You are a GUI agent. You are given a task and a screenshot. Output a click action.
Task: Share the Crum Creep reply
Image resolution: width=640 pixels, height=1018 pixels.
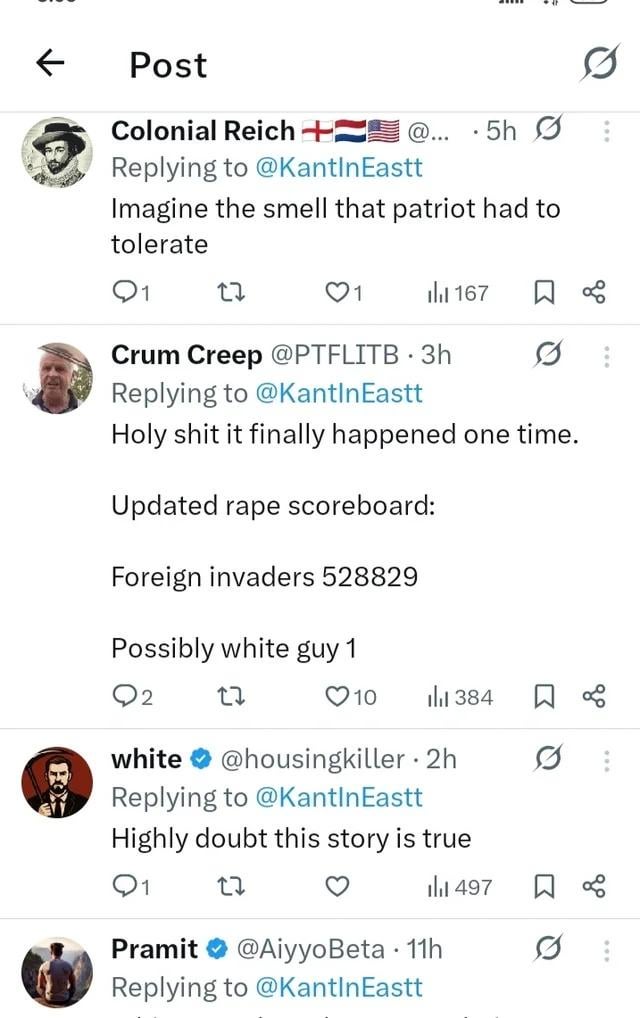(x=593, y=697)
